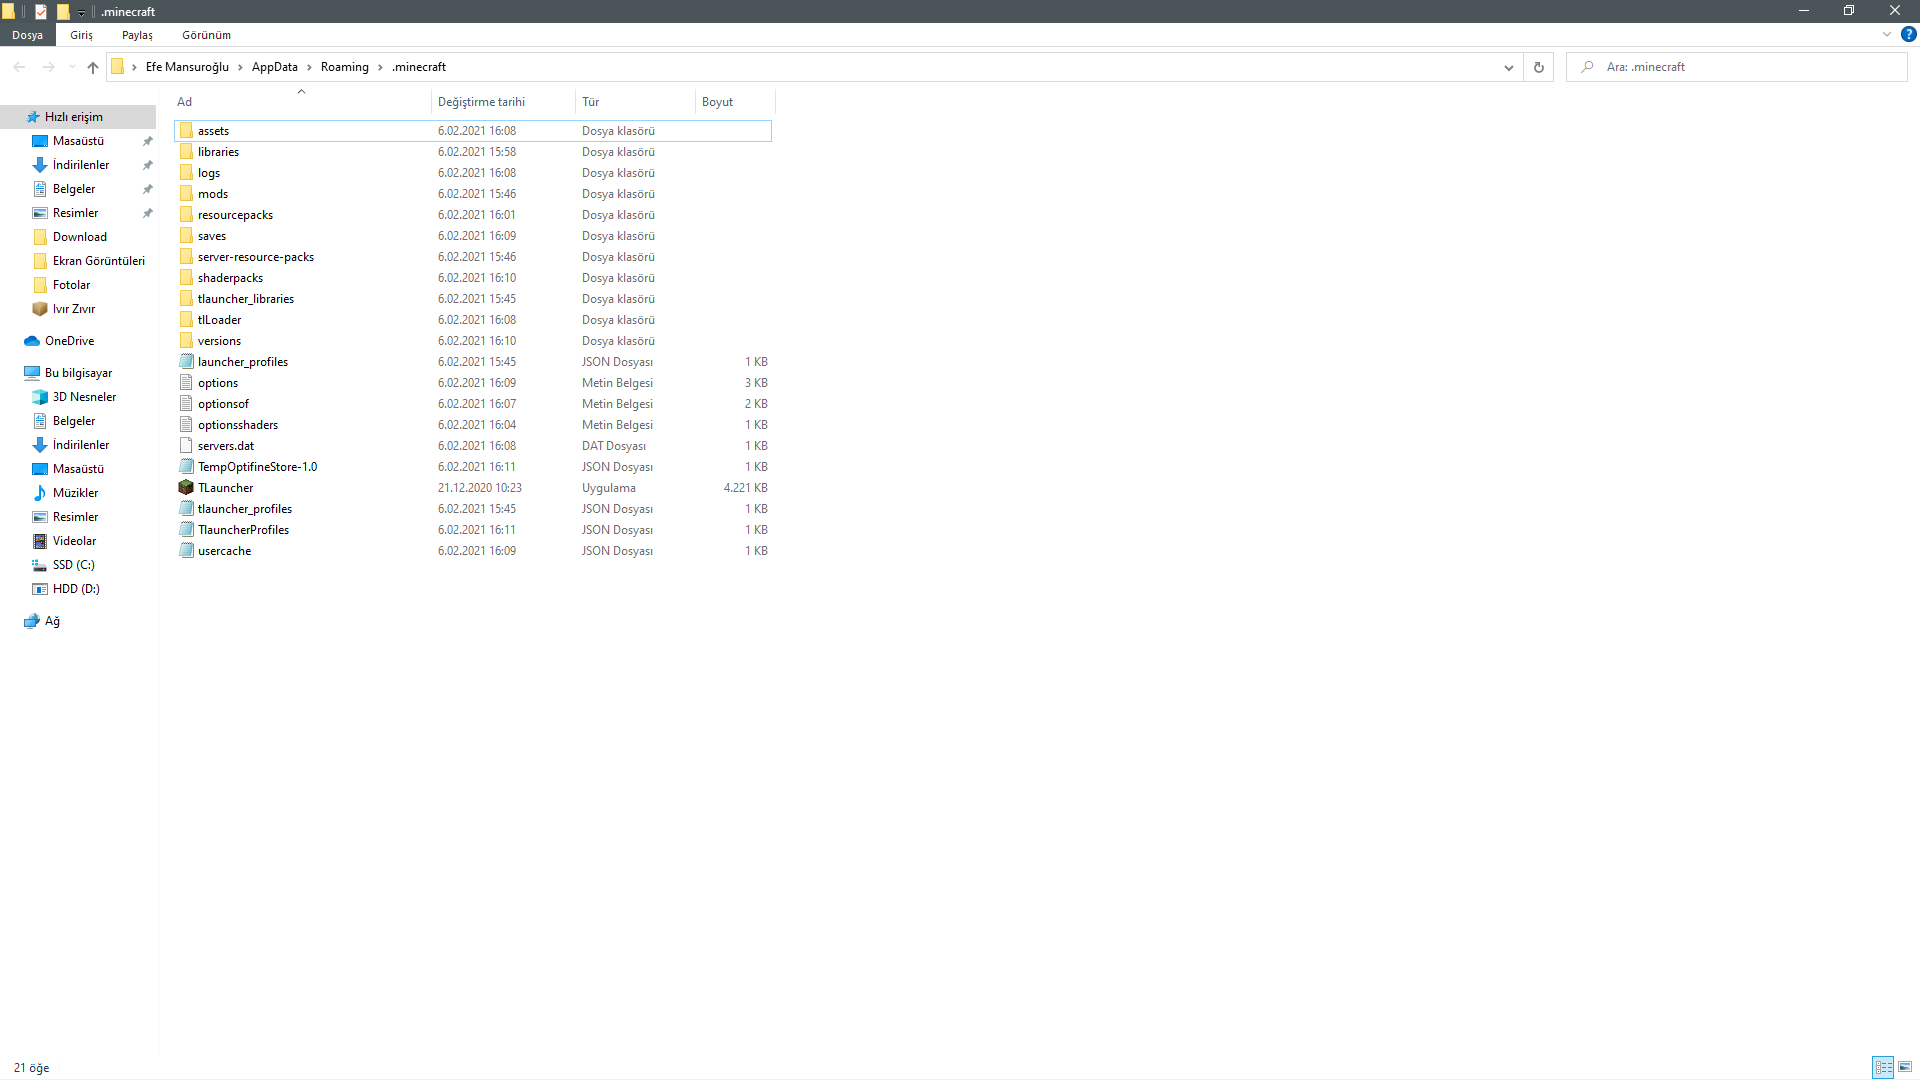Screen dimensions: 1920x1080
Task: Open OneDrive in navigation pane
Action: pyautogui.click(x=69, y=341)
